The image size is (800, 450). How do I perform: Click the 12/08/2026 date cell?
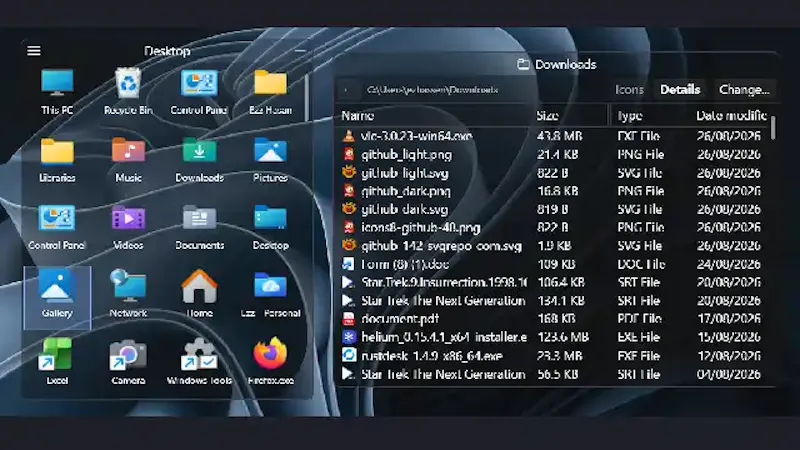729,356
